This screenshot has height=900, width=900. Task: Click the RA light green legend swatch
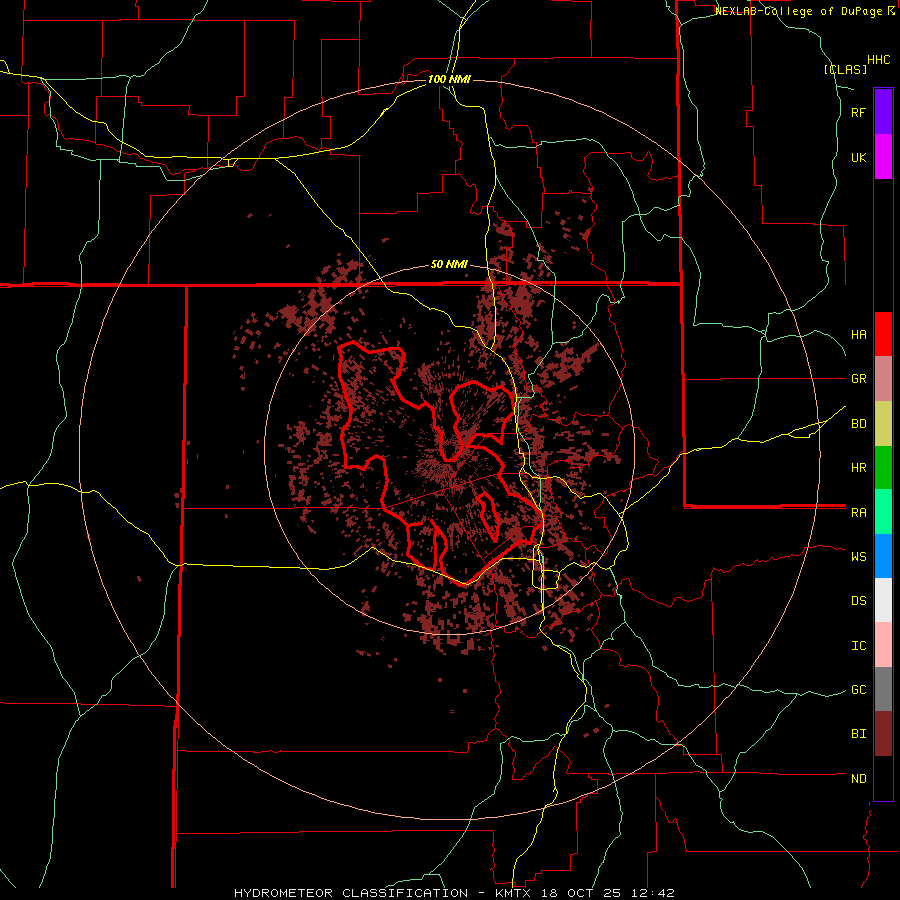point(883,512)
